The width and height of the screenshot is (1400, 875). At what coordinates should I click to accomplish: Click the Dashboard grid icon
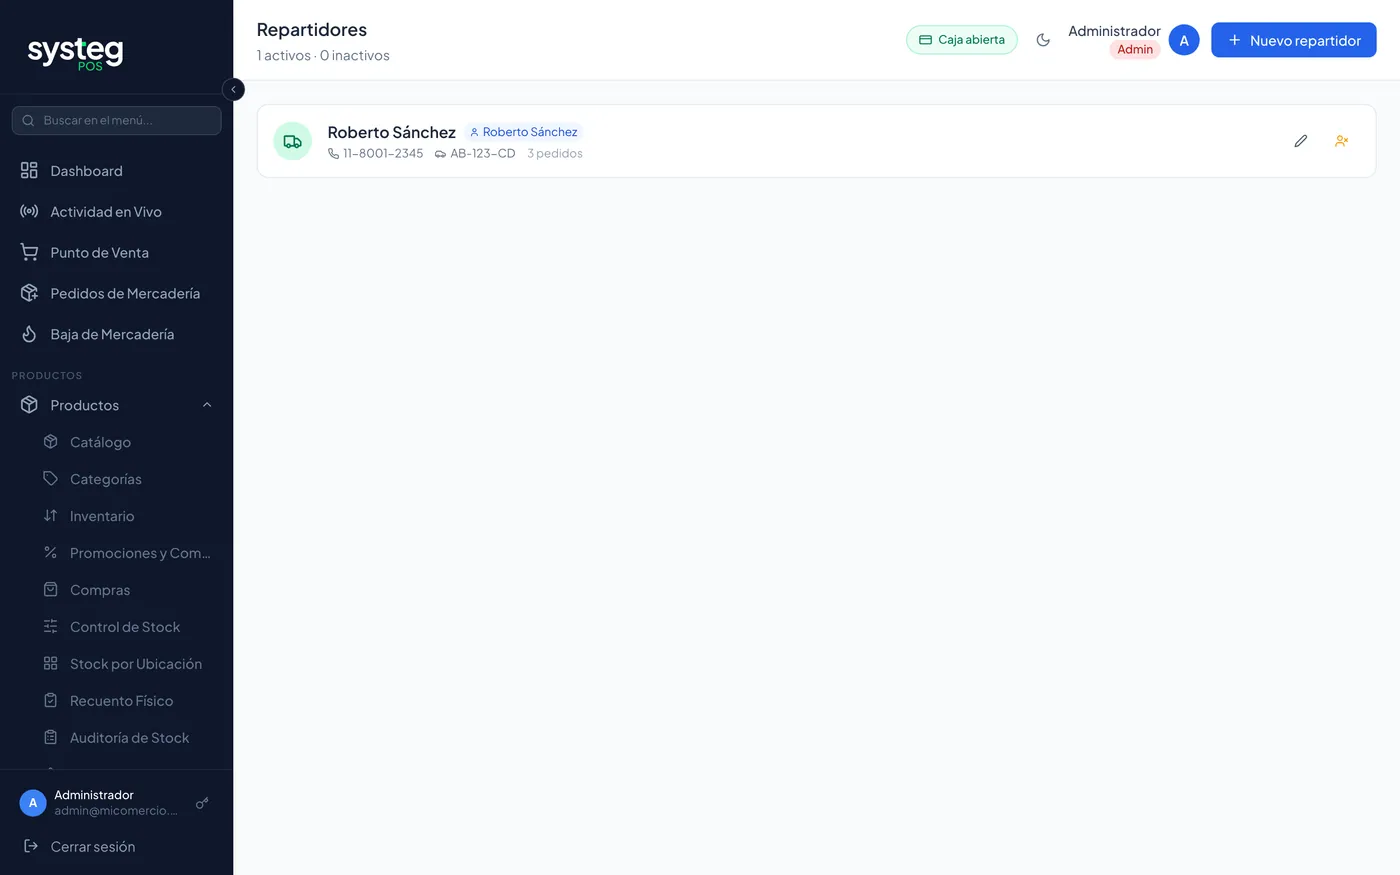coord(29,171)
